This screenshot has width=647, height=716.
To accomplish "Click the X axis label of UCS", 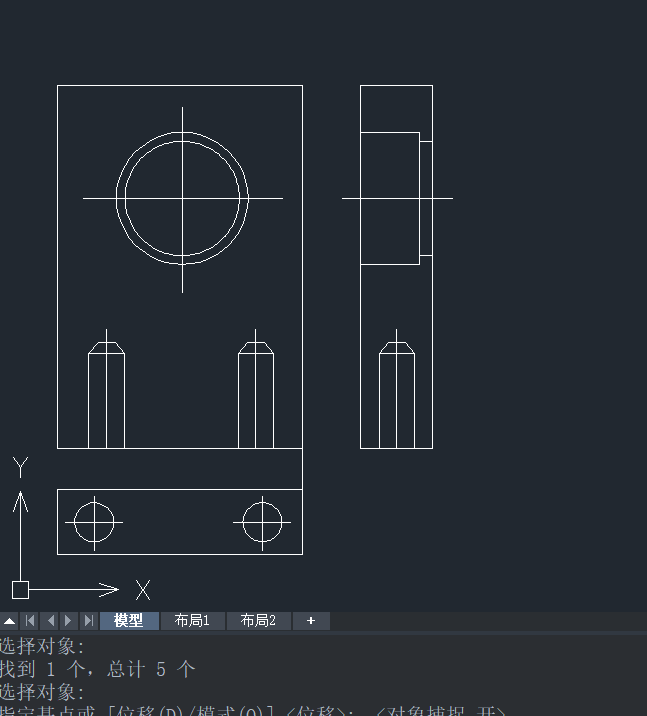I will click(143, 590).
